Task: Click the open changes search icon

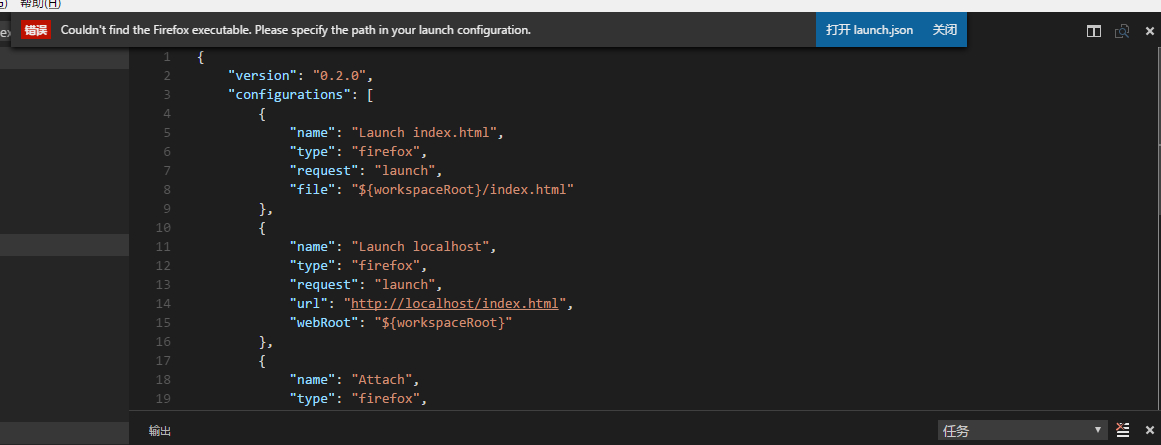Action: coord(1122,31)
